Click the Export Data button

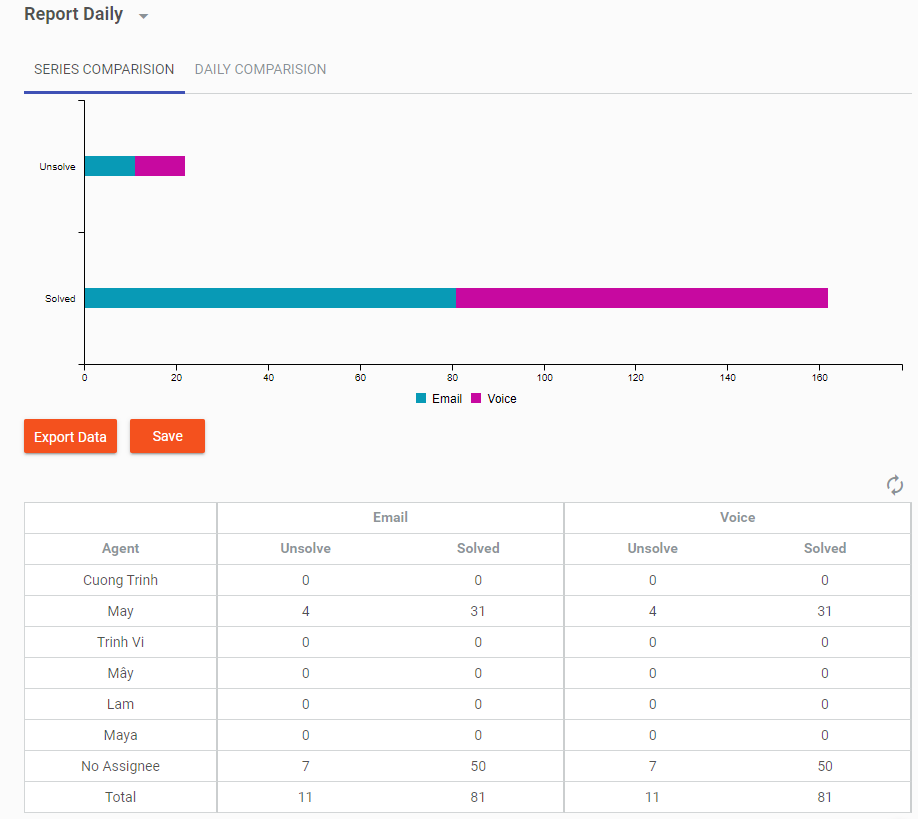click(x=70, y=436)
